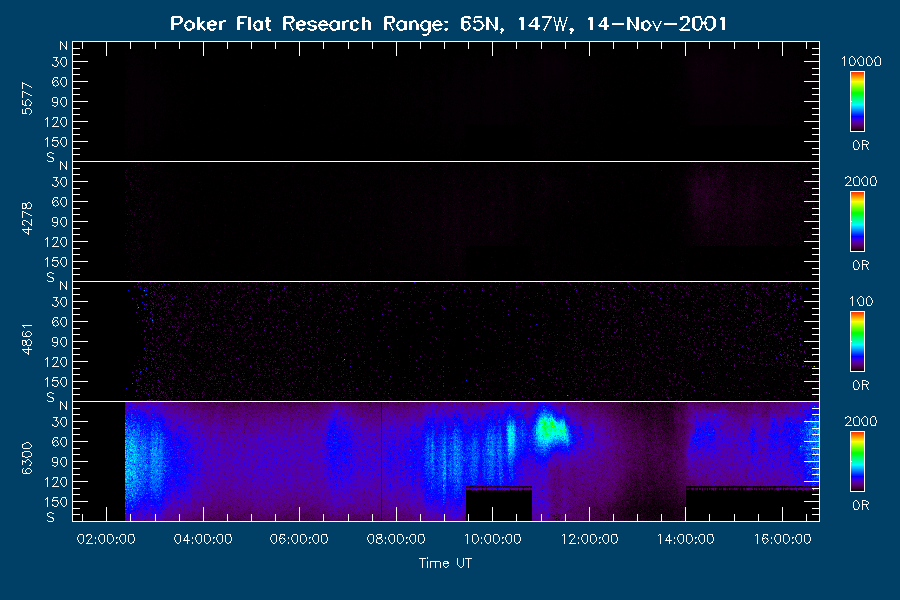Click the 14:00:00 time tick label
900x600 pixels.
tap(686, 539)
